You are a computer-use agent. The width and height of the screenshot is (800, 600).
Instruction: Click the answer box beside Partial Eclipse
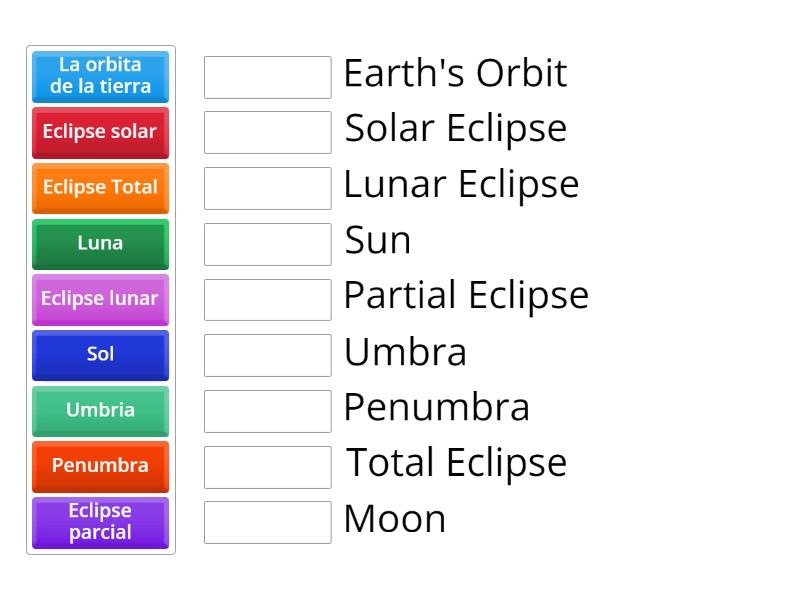[x=267, y=297]
